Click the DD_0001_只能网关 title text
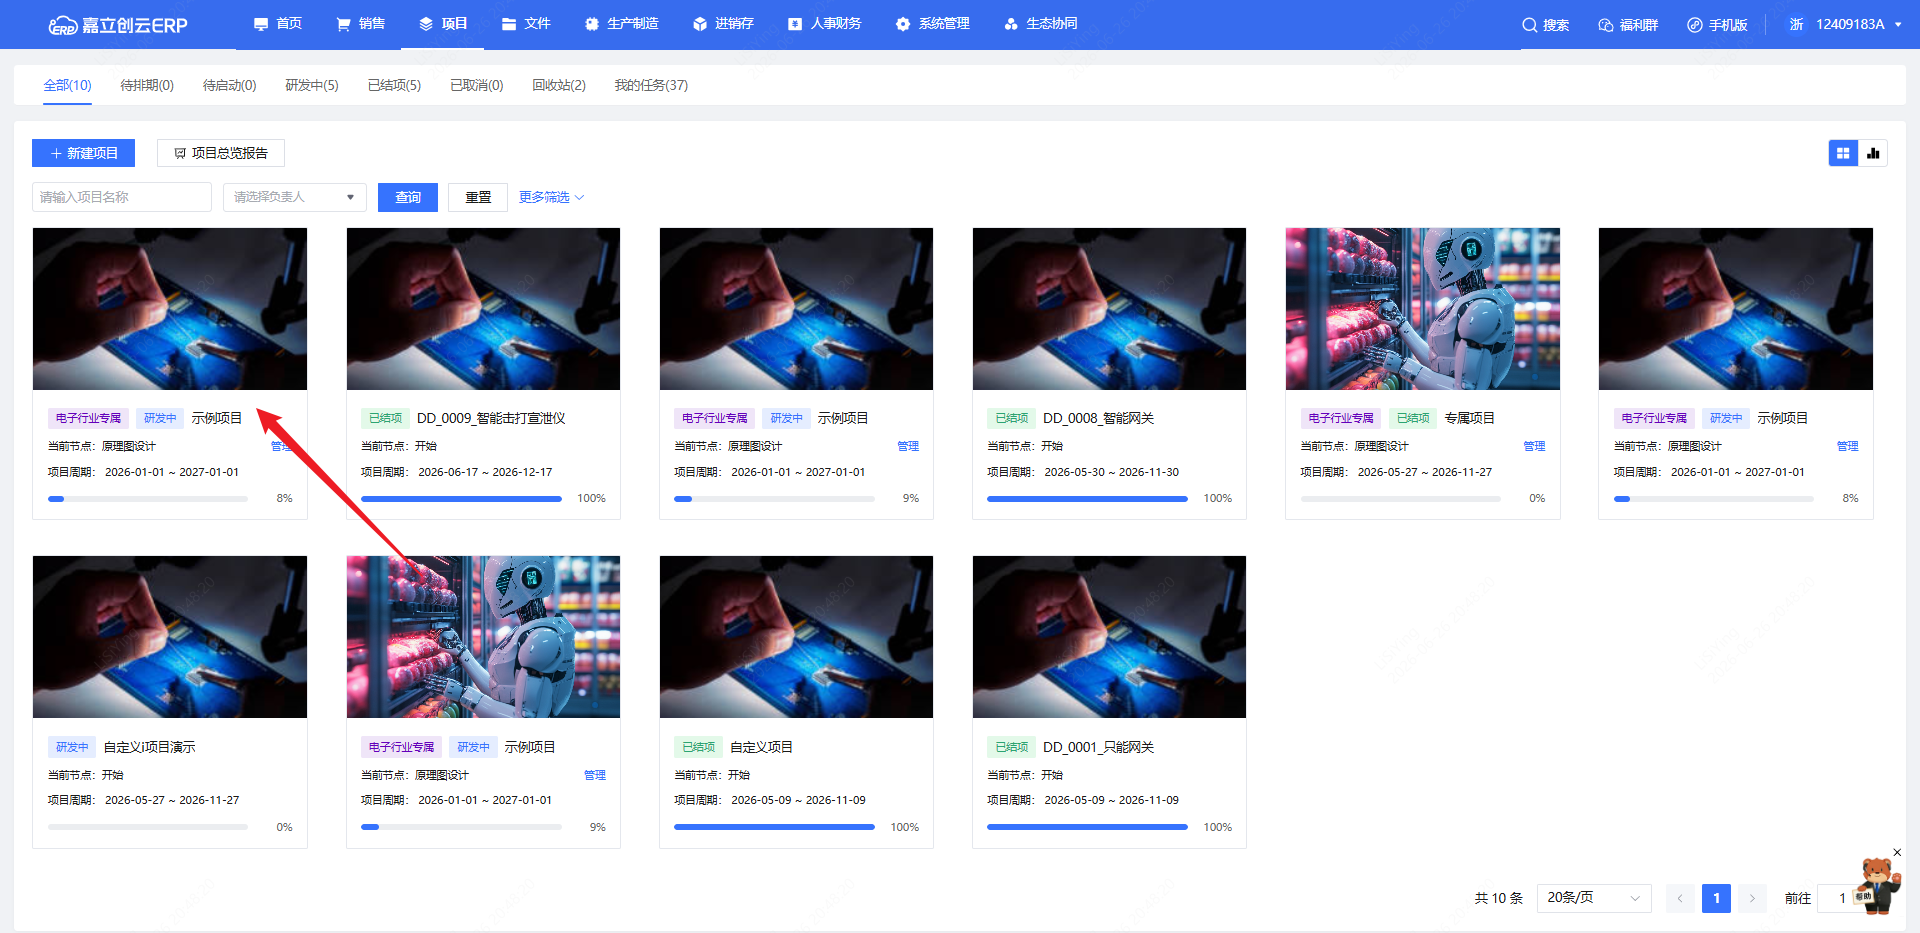The image size is (1920, 933). (x=1098, y=747)
